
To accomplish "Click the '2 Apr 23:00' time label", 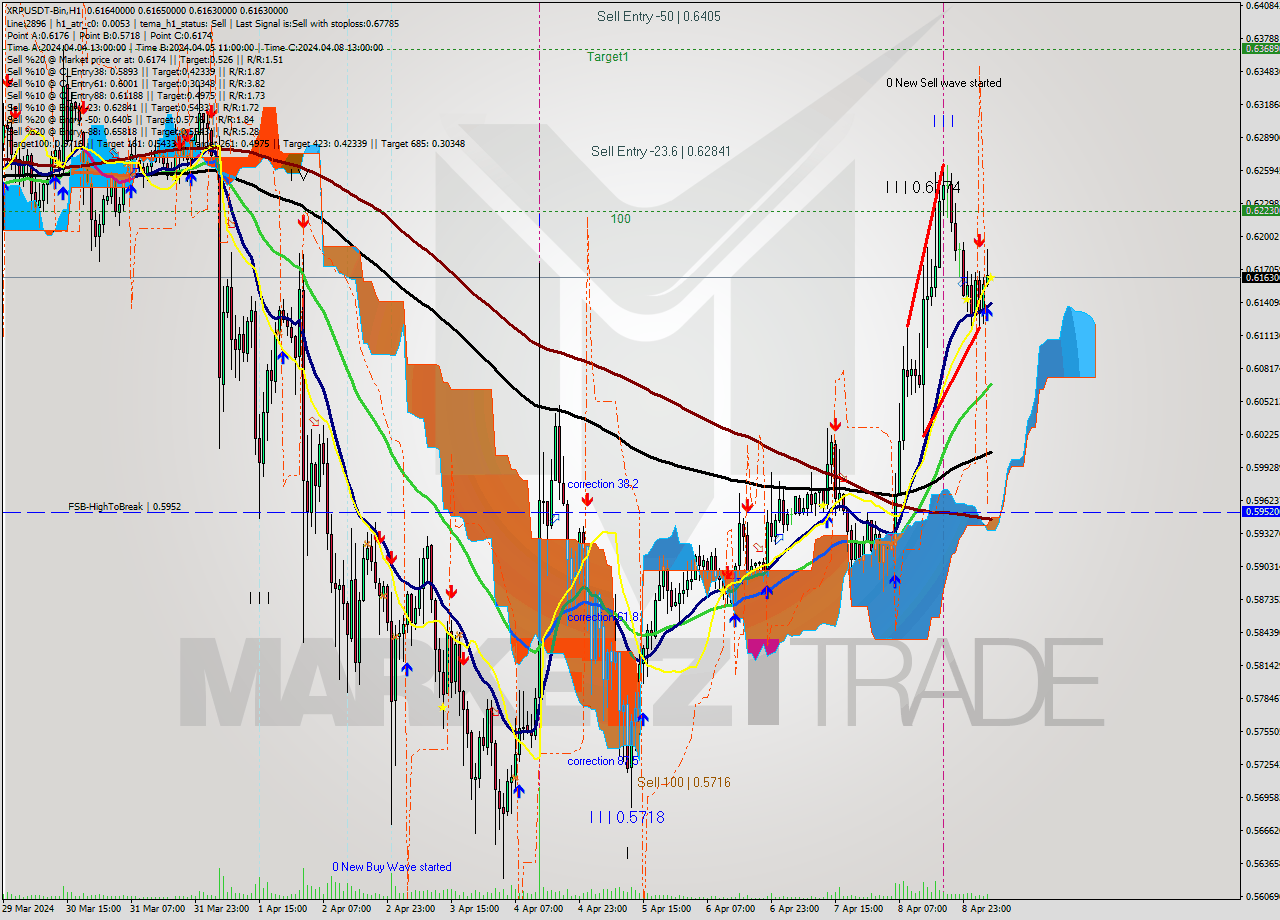I will (x=411, y=909).
